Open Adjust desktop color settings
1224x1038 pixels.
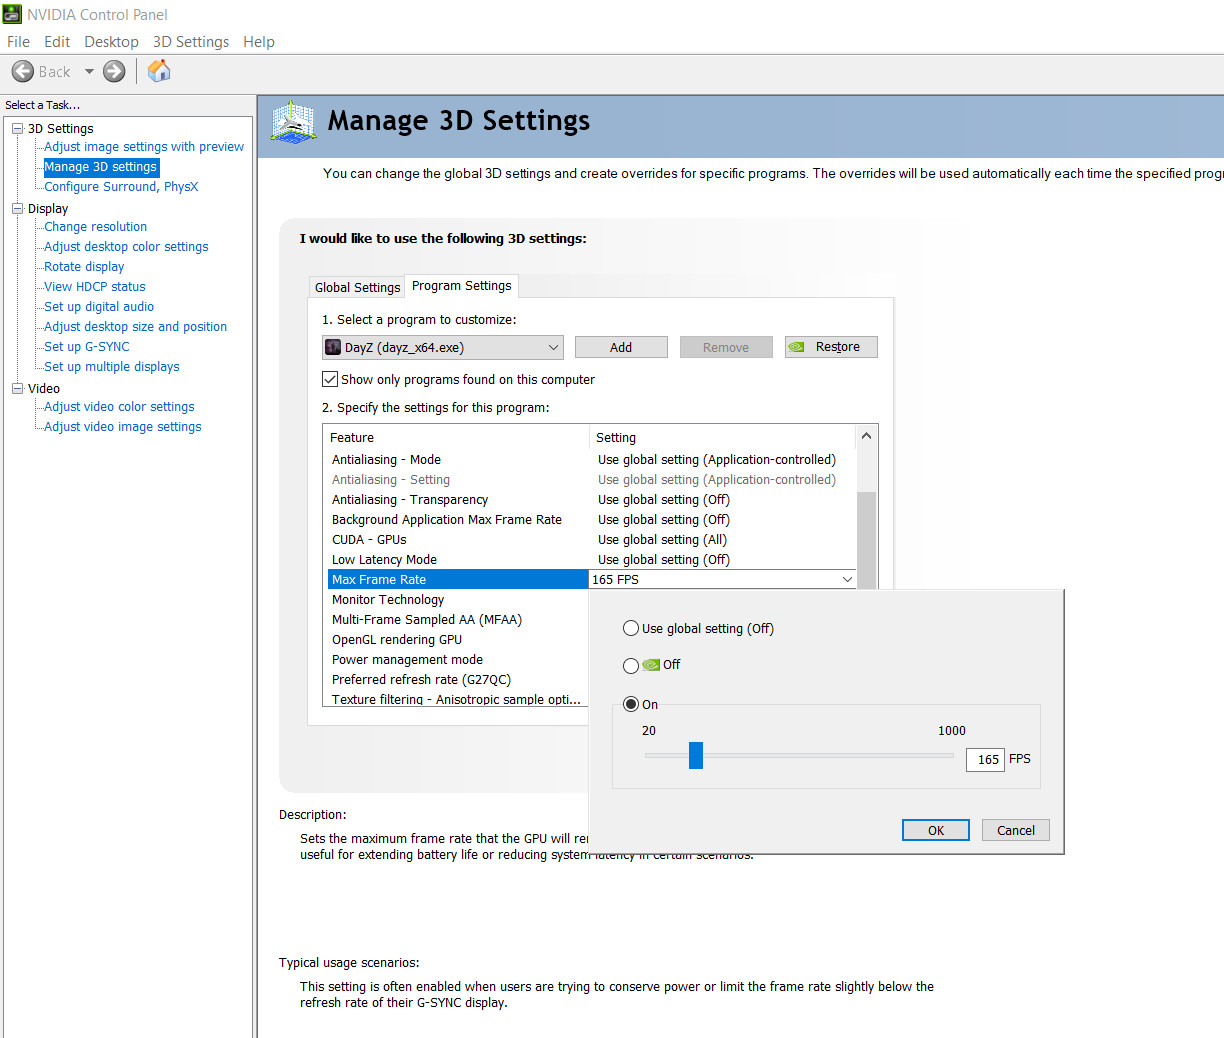coord(126,246)
